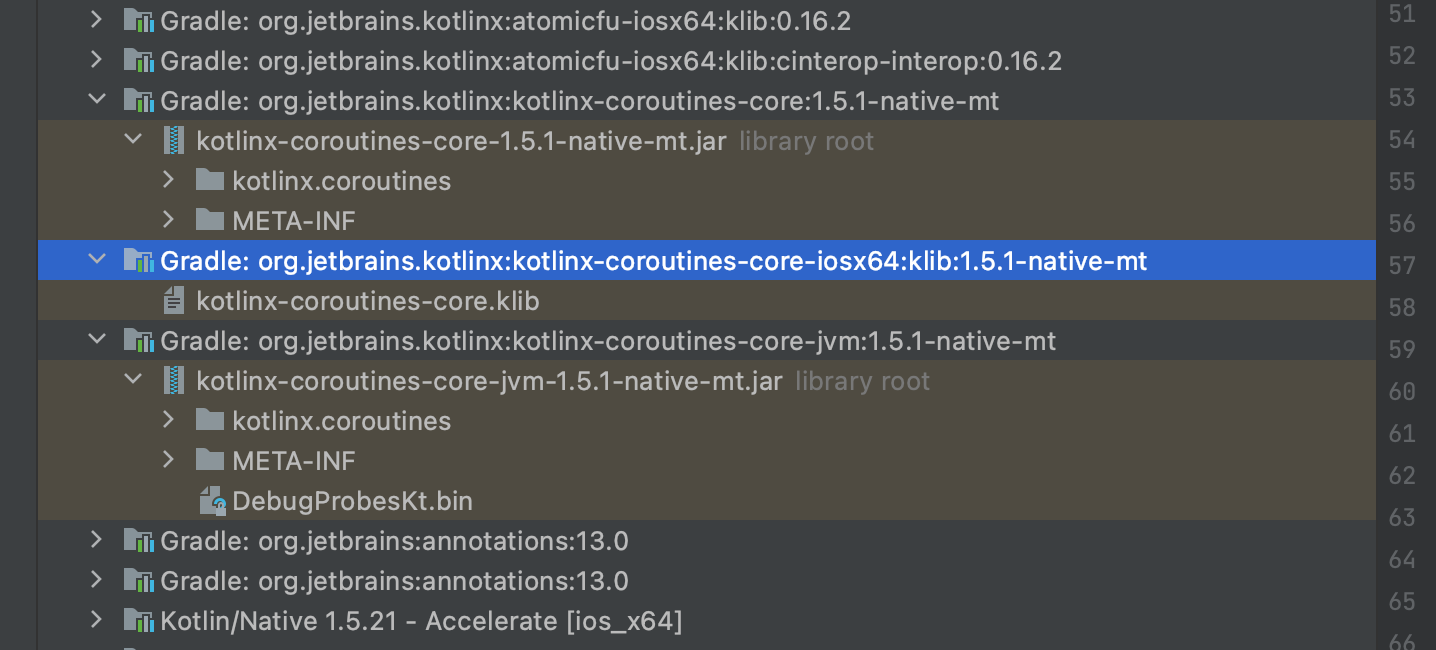The image size is (1436, 650).
Task: Click the library icon of atomicfu cinterop-interop entry
Action: click(x=138, y=61)
